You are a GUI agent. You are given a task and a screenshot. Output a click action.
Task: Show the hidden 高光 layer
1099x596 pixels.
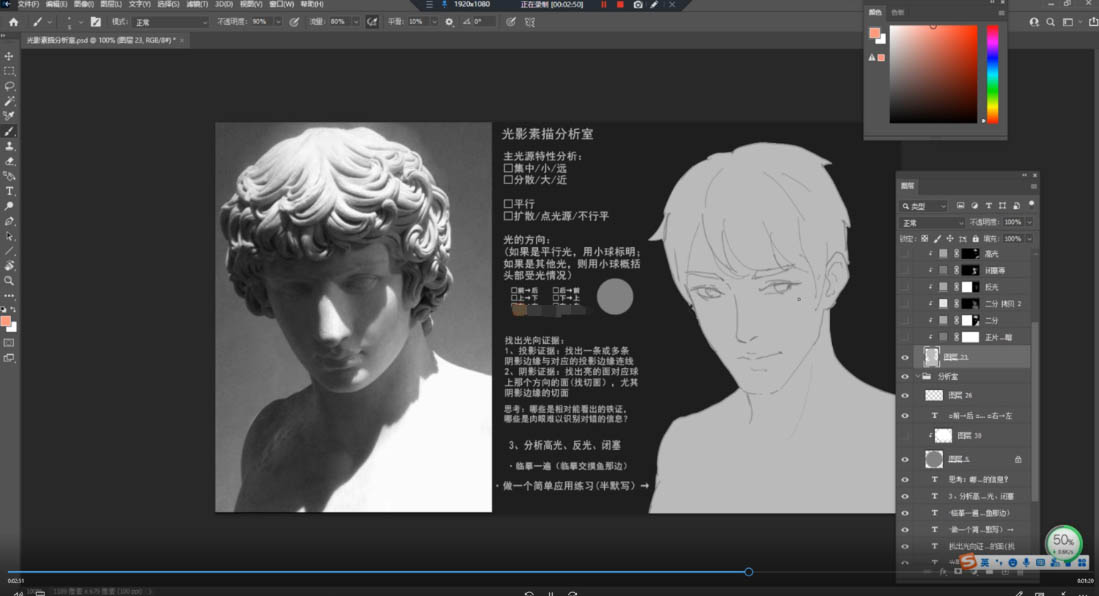coord(905,254)
